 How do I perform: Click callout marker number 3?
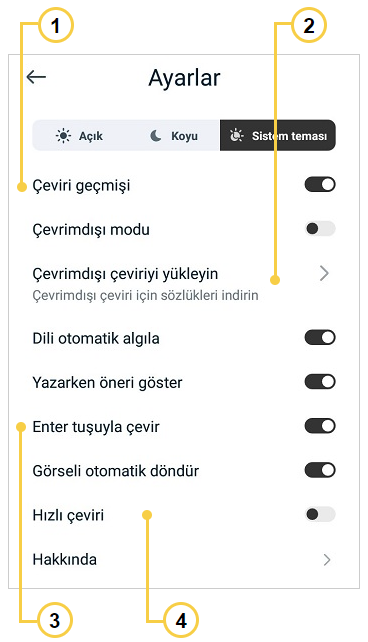point(55,620)
